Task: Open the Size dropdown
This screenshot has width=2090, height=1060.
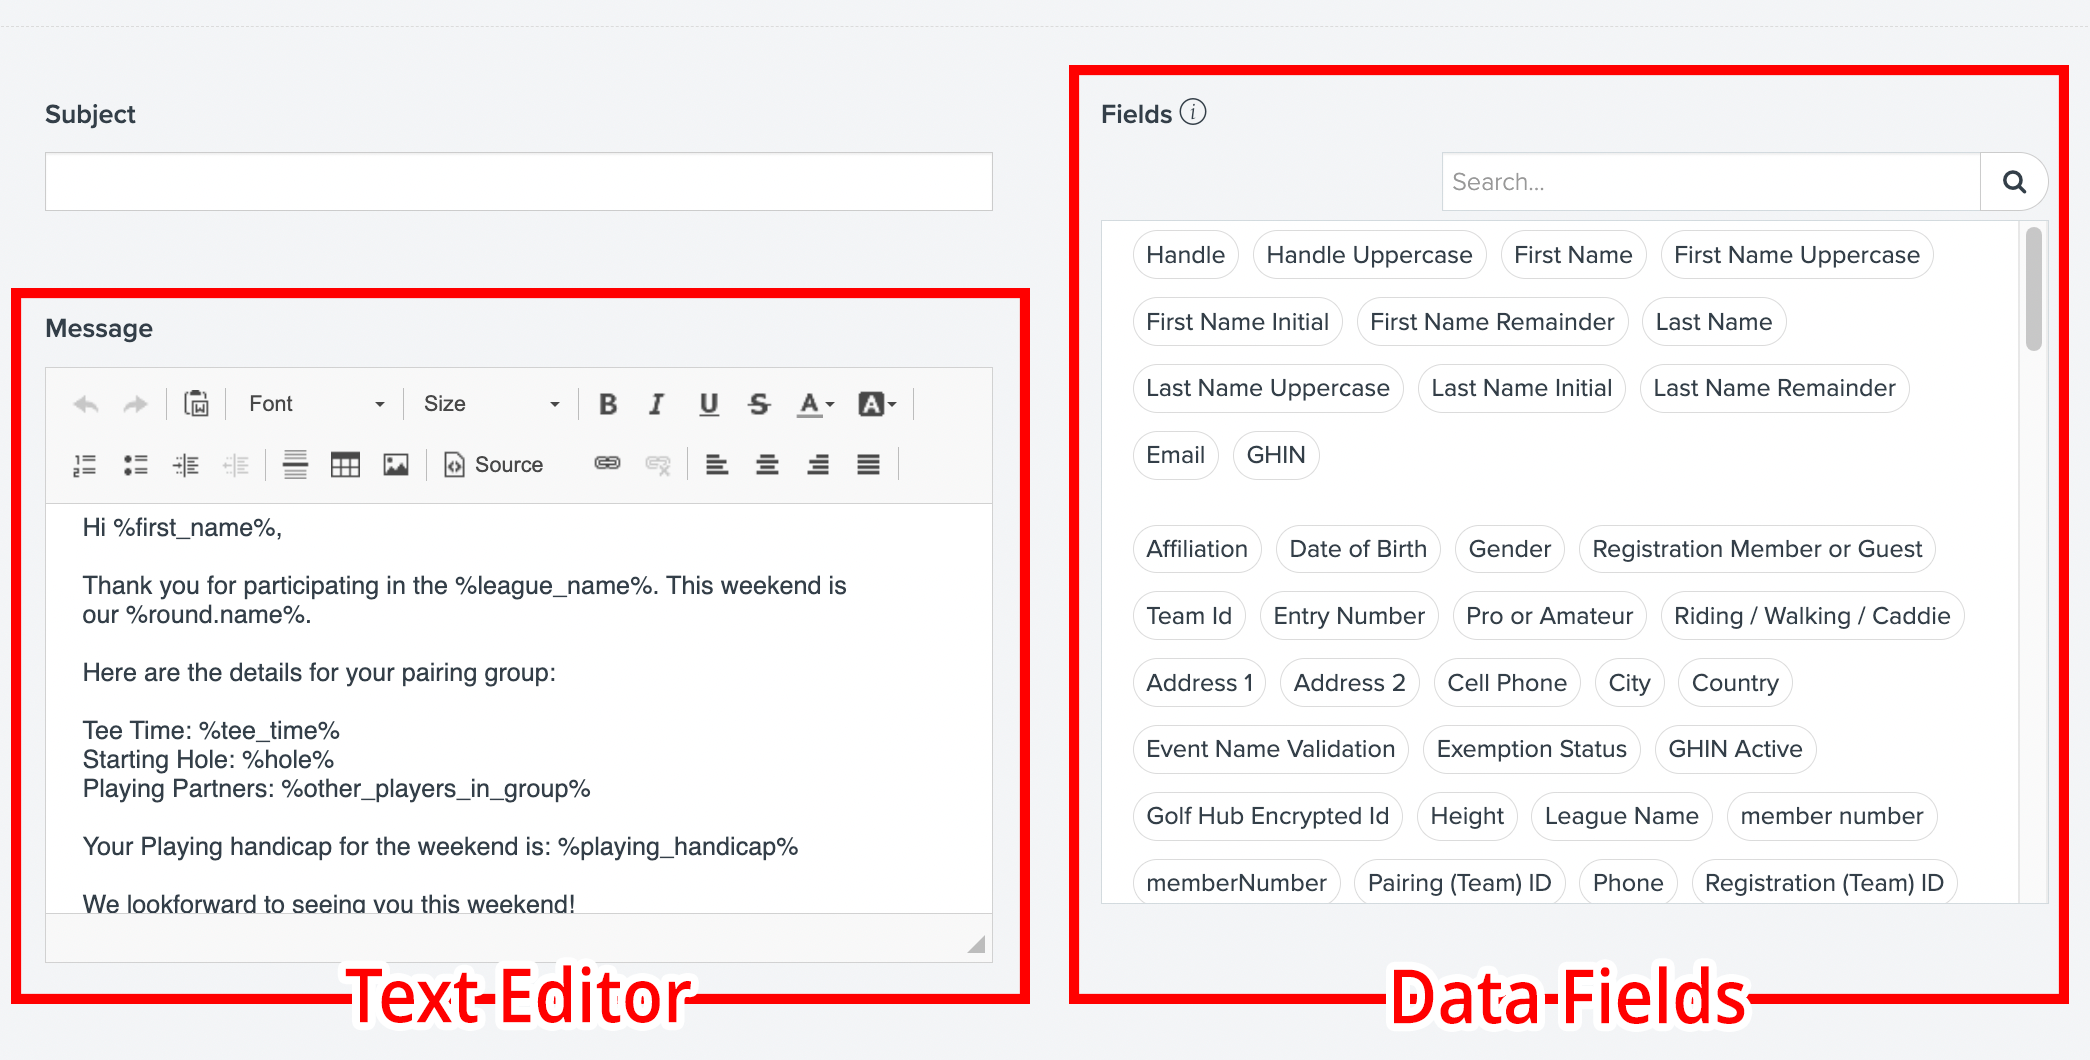Action: (x=490, y=404)
